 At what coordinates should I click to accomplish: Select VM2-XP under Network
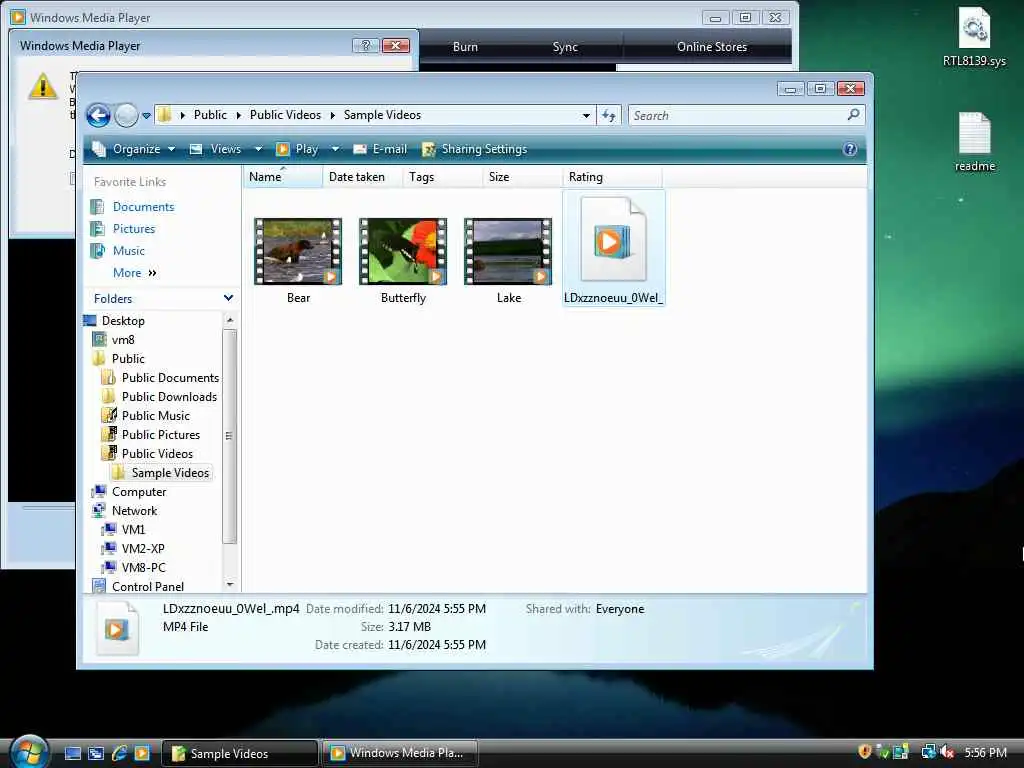pos(143,549)
